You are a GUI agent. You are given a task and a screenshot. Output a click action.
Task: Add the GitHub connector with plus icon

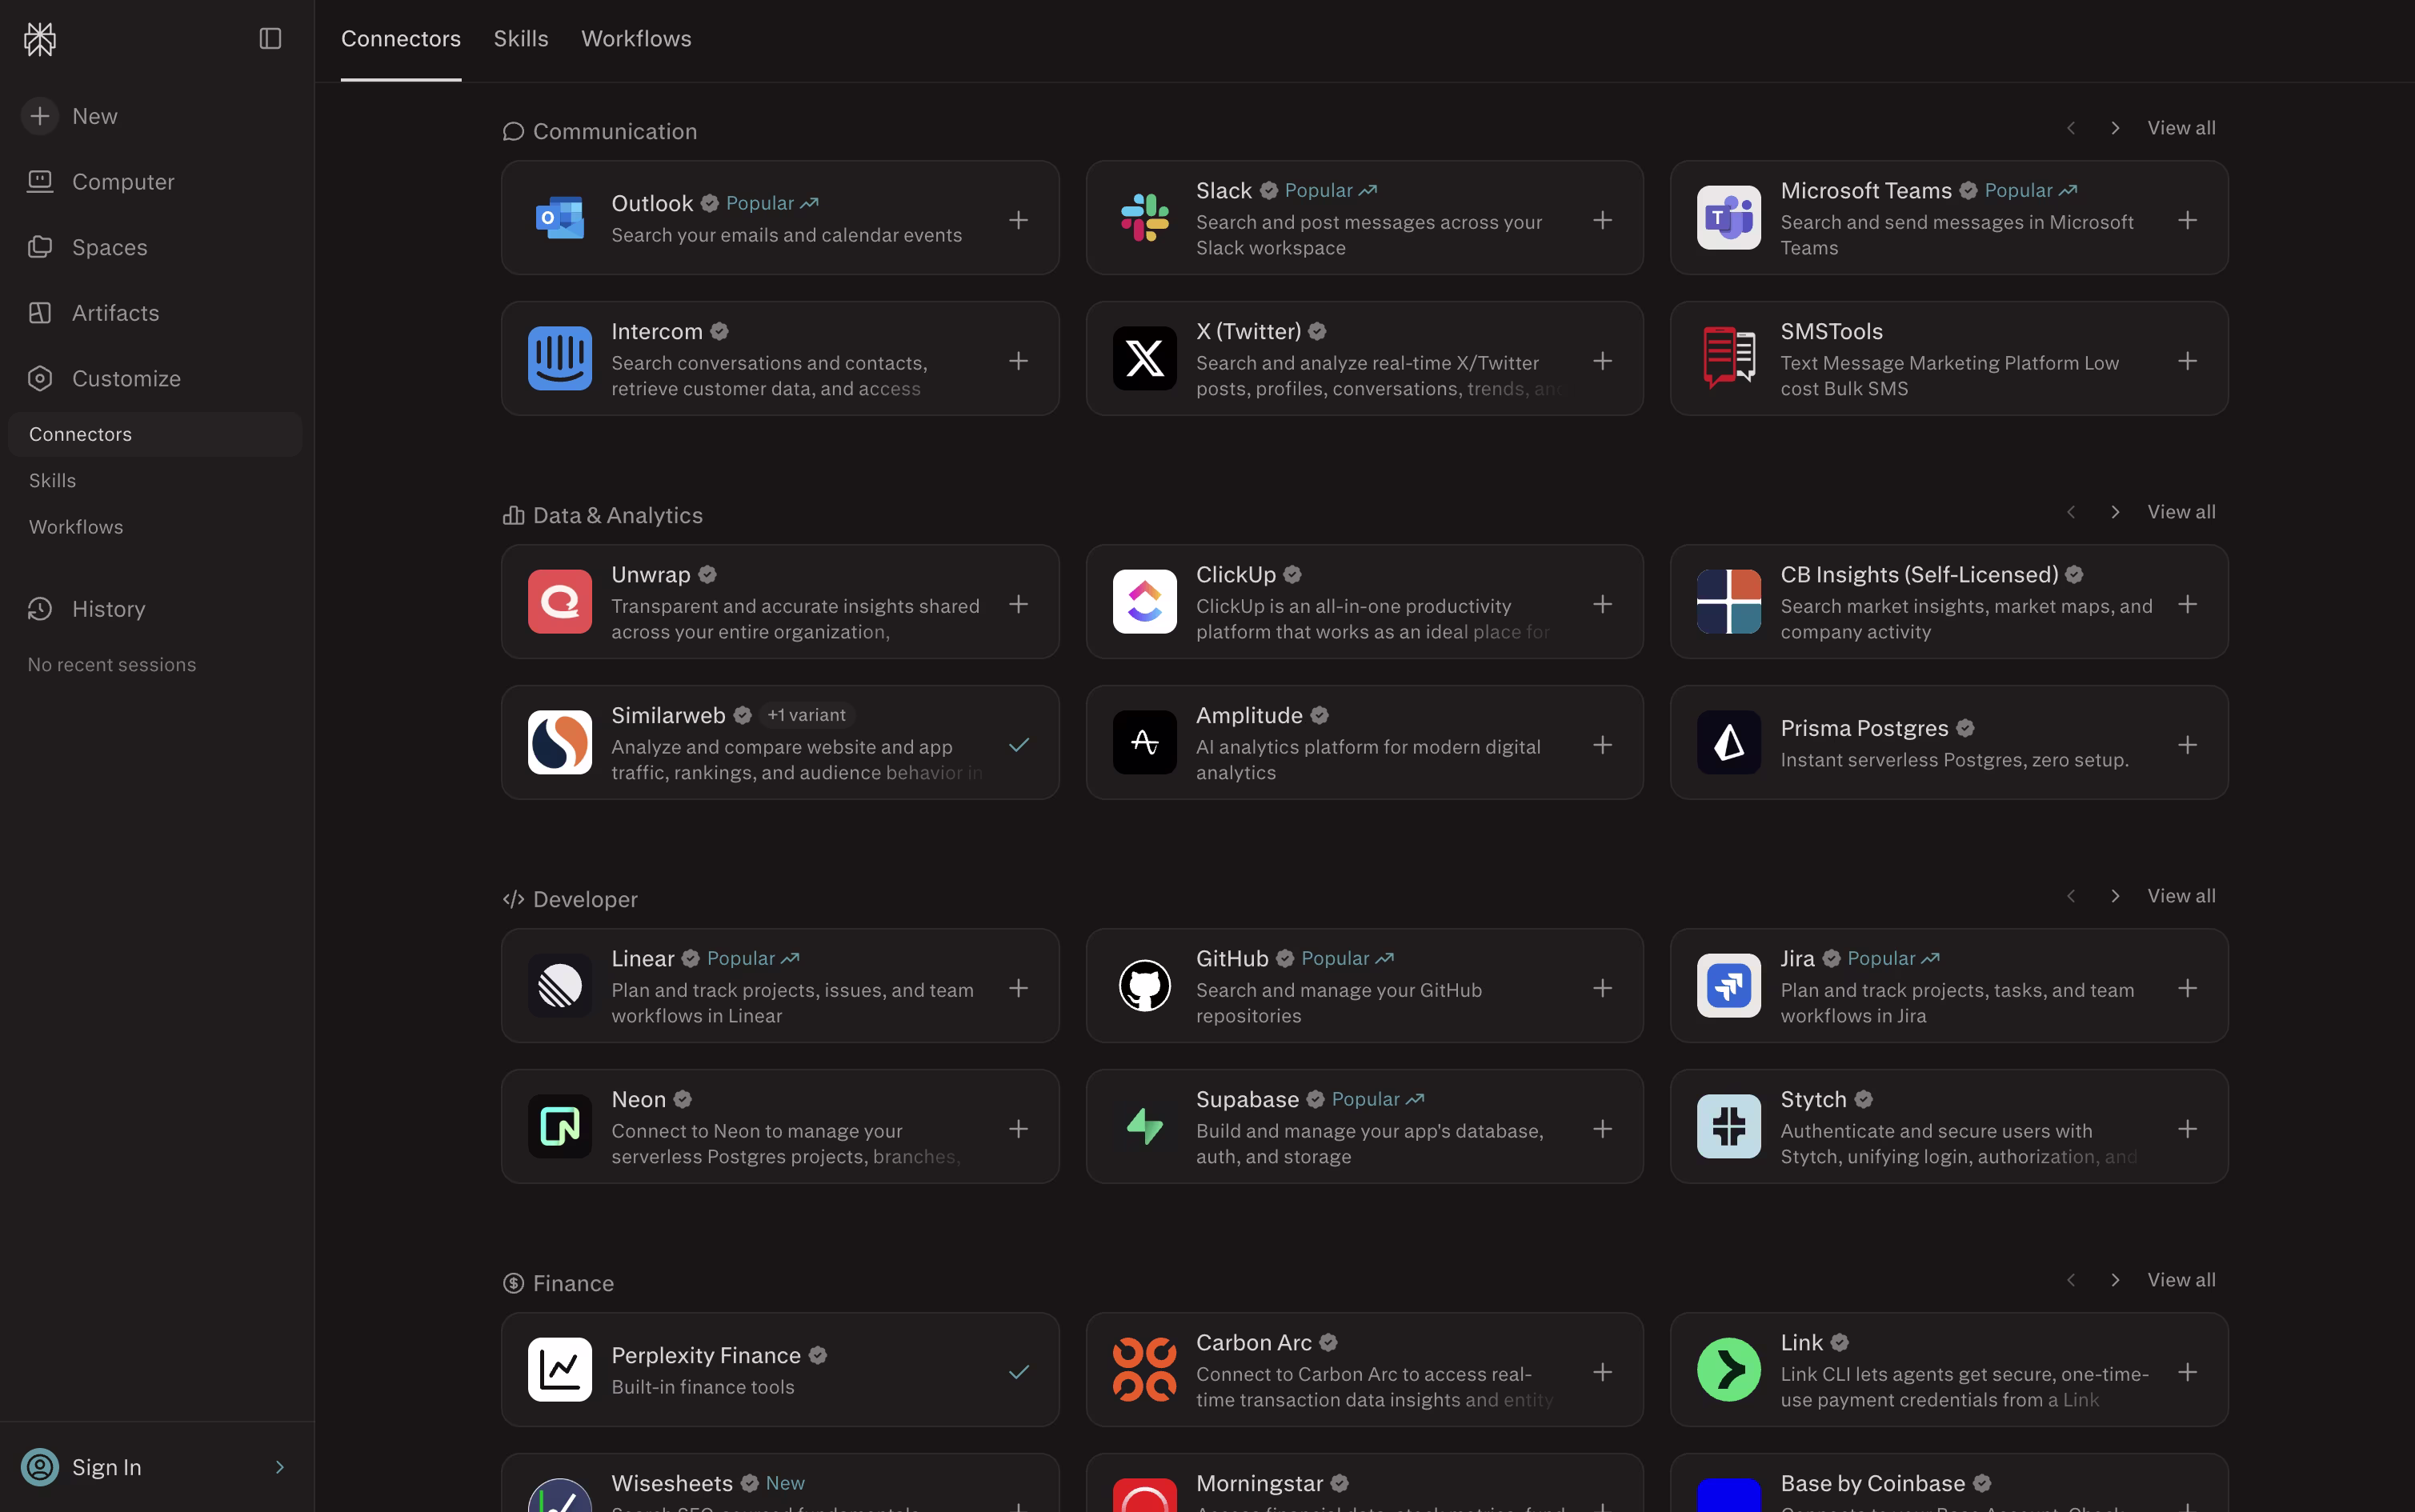pos(1602,988)
